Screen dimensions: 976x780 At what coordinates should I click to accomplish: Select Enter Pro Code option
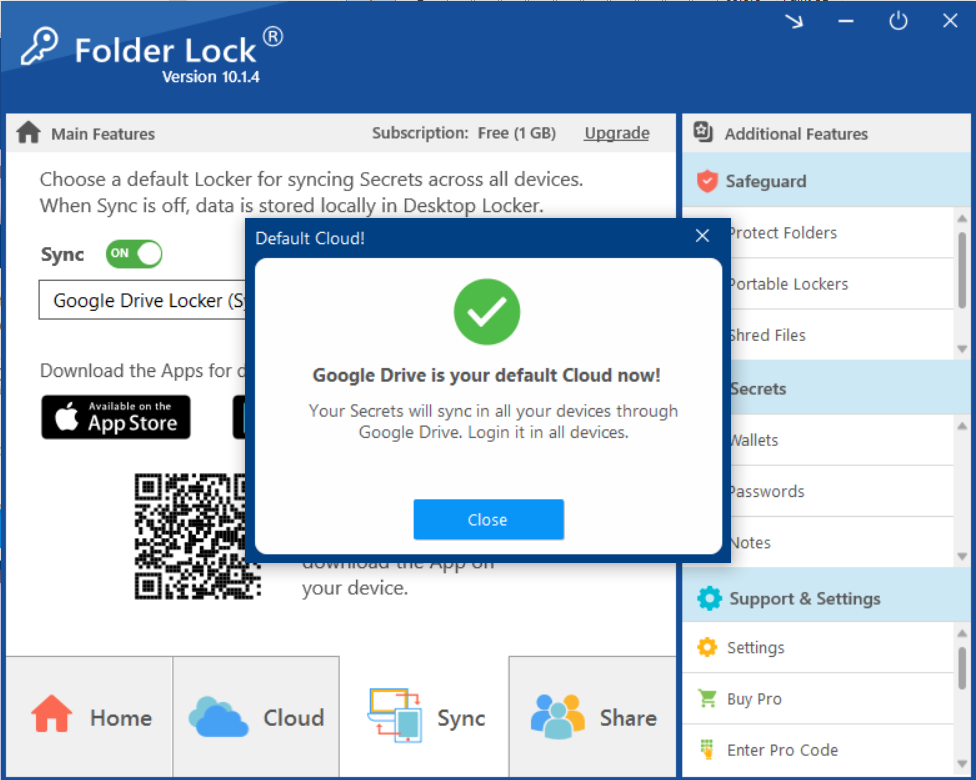click(818, 749)
